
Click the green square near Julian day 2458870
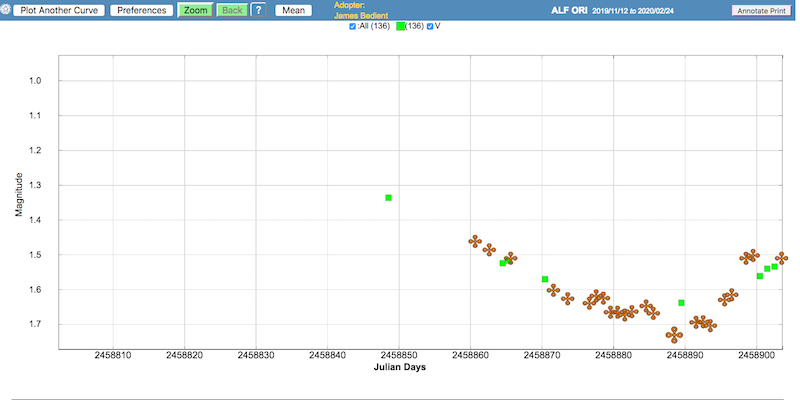coord(545,279)
